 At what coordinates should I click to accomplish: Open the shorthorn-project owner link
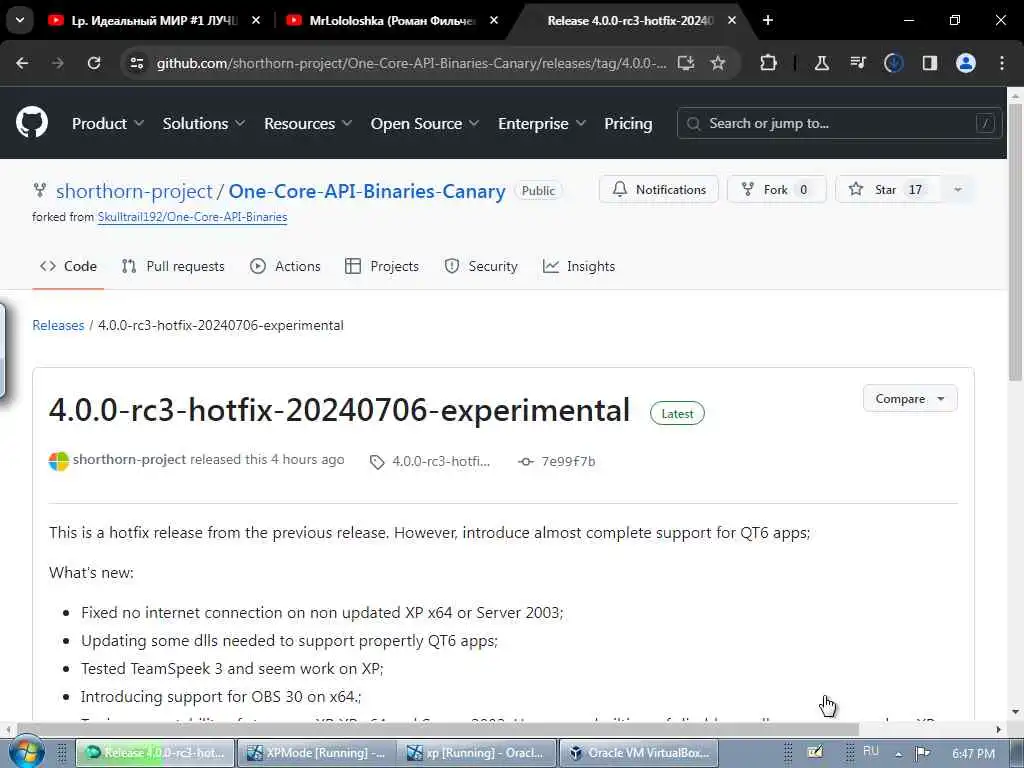pos(134,191)
